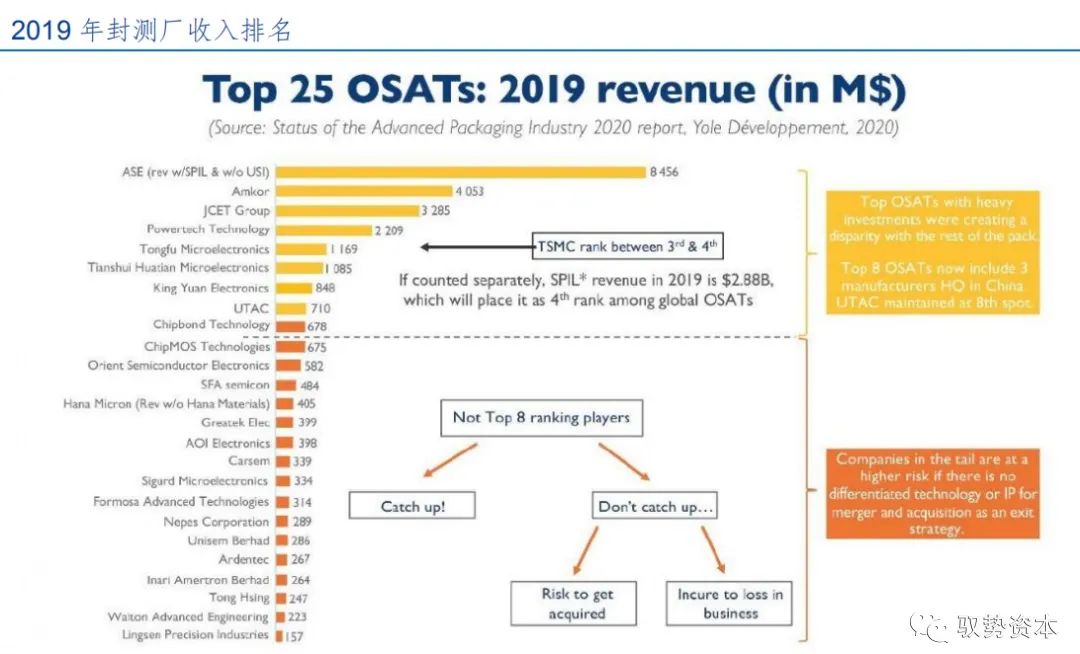Click the Amkor yellow revenue bar
Image resolution: width=1080 pixels, height=654 pixels.
[x=364, y=191]
